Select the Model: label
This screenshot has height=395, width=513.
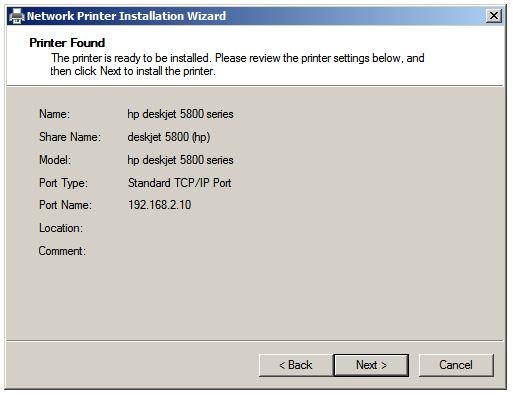(x=55, y=160)
